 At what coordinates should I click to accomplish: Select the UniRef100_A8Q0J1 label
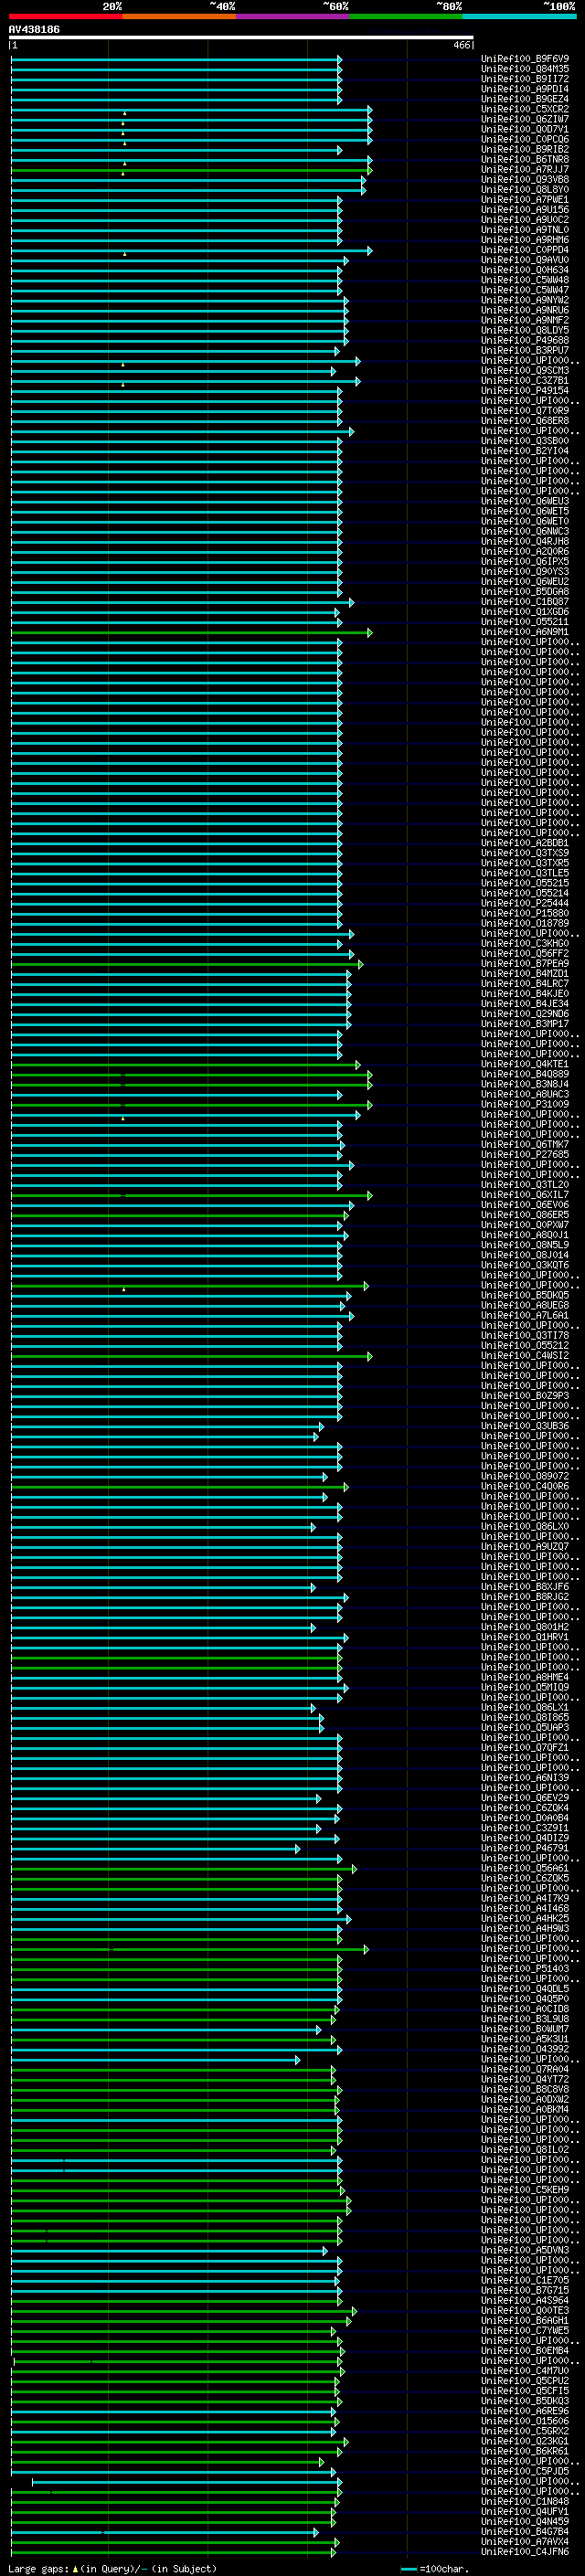pyautogui.click(x=525, y=1235)
